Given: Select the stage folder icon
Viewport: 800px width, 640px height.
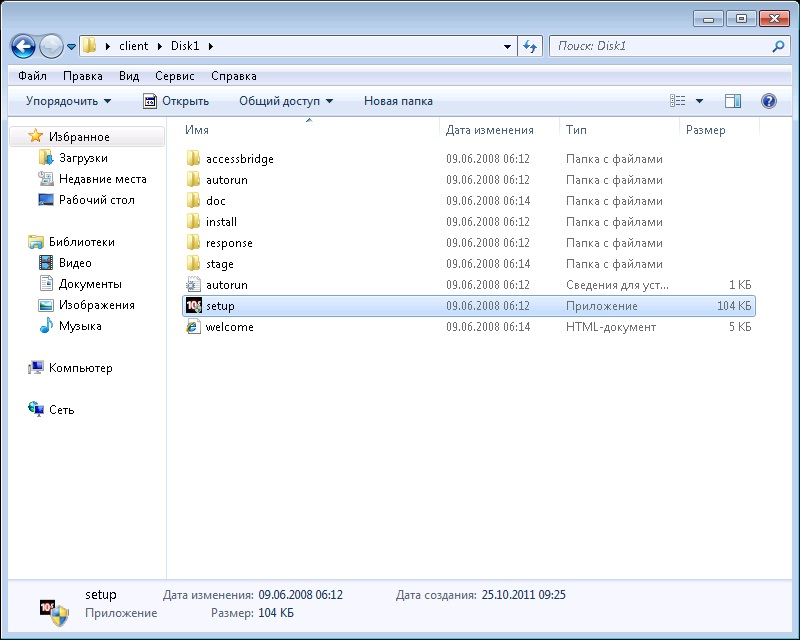Looking at the screenshot, I should (x=193, y=264).
